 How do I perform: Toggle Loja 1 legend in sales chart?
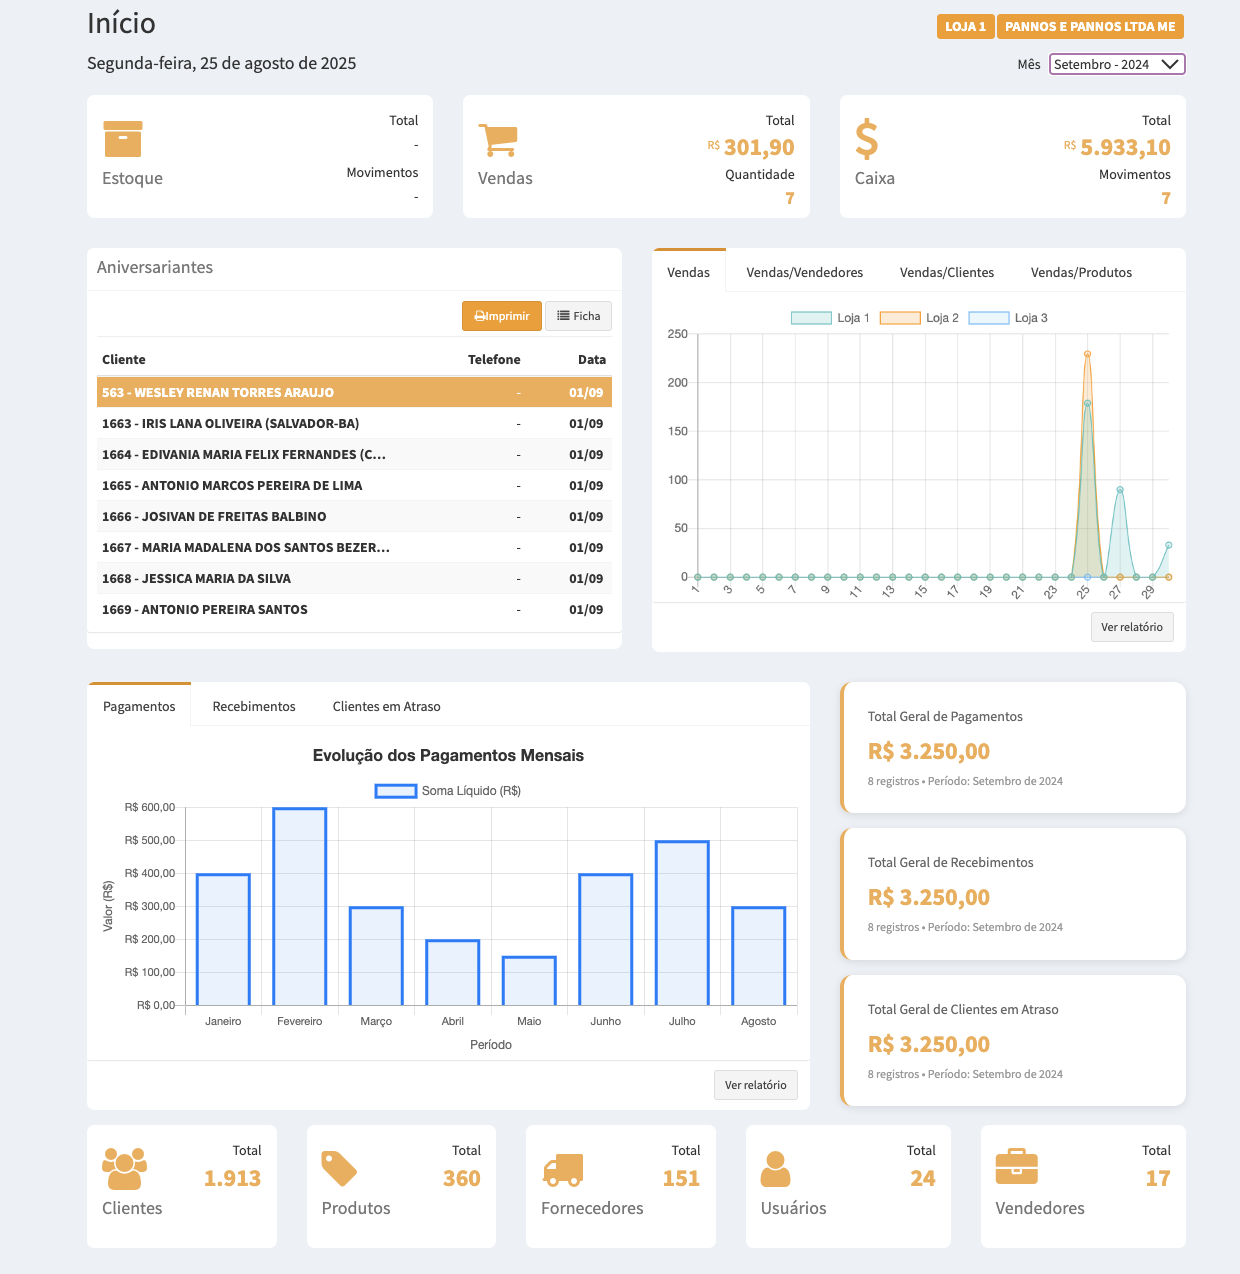pyautogui.click(x=830, y=318)
